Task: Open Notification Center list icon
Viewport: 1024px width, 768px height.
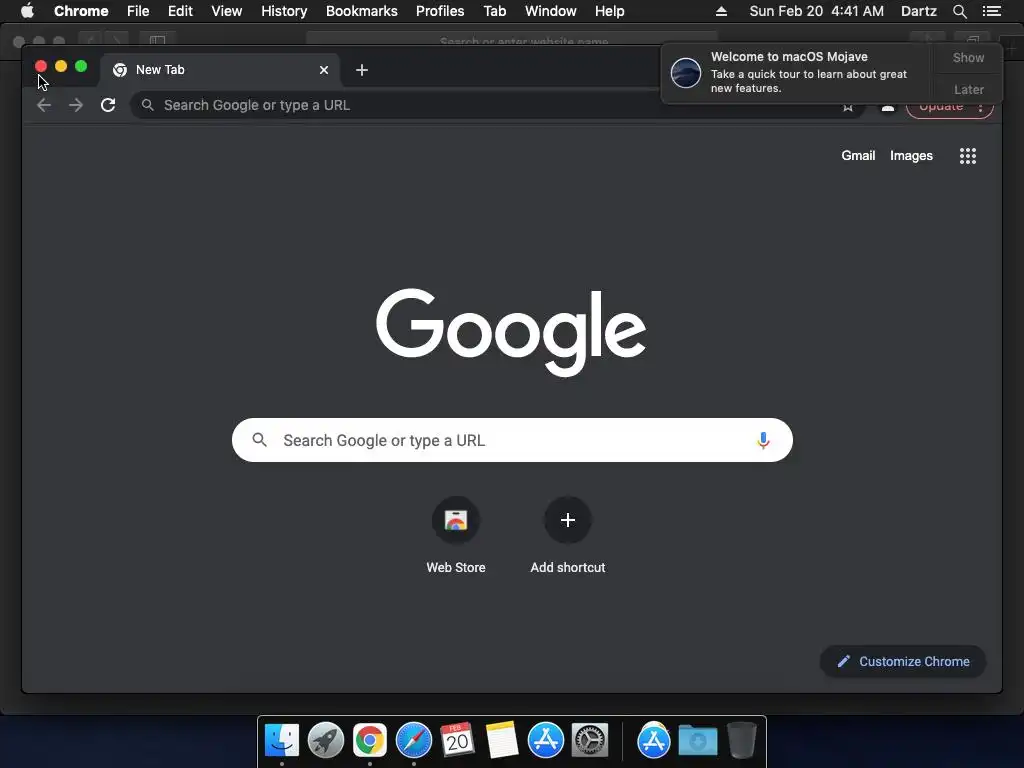Action: point(991,11)
